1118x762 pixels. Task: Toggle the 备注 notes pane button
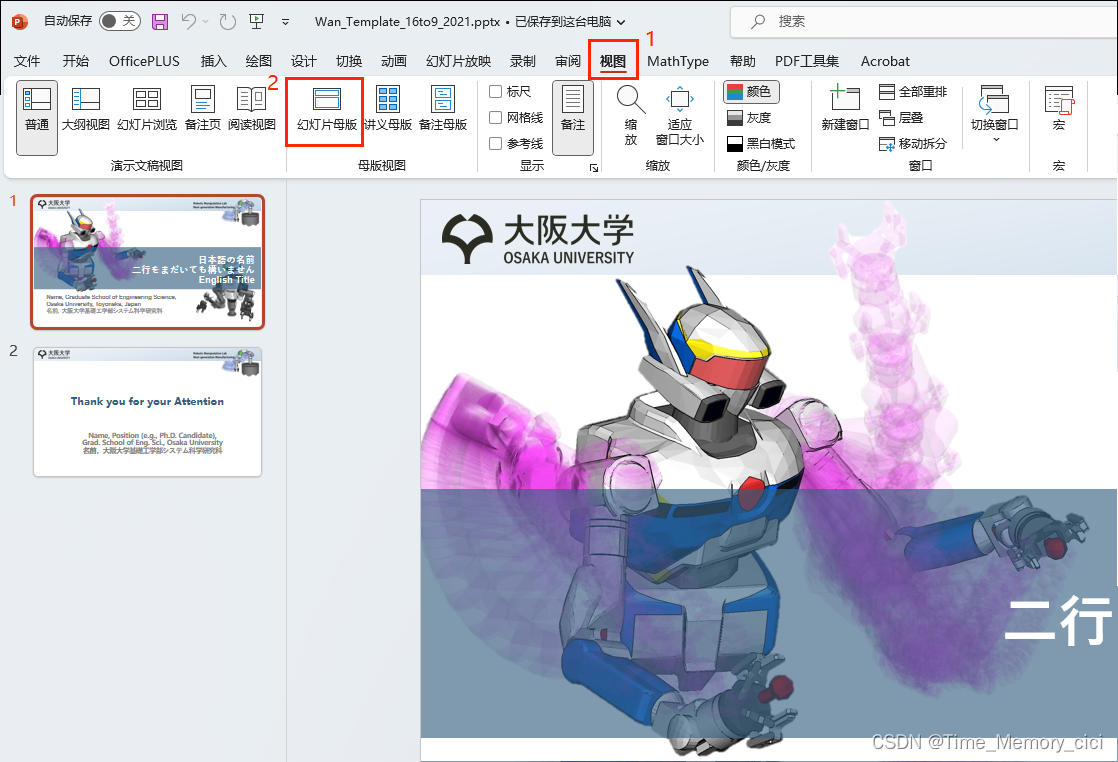(x=573, y=118)
